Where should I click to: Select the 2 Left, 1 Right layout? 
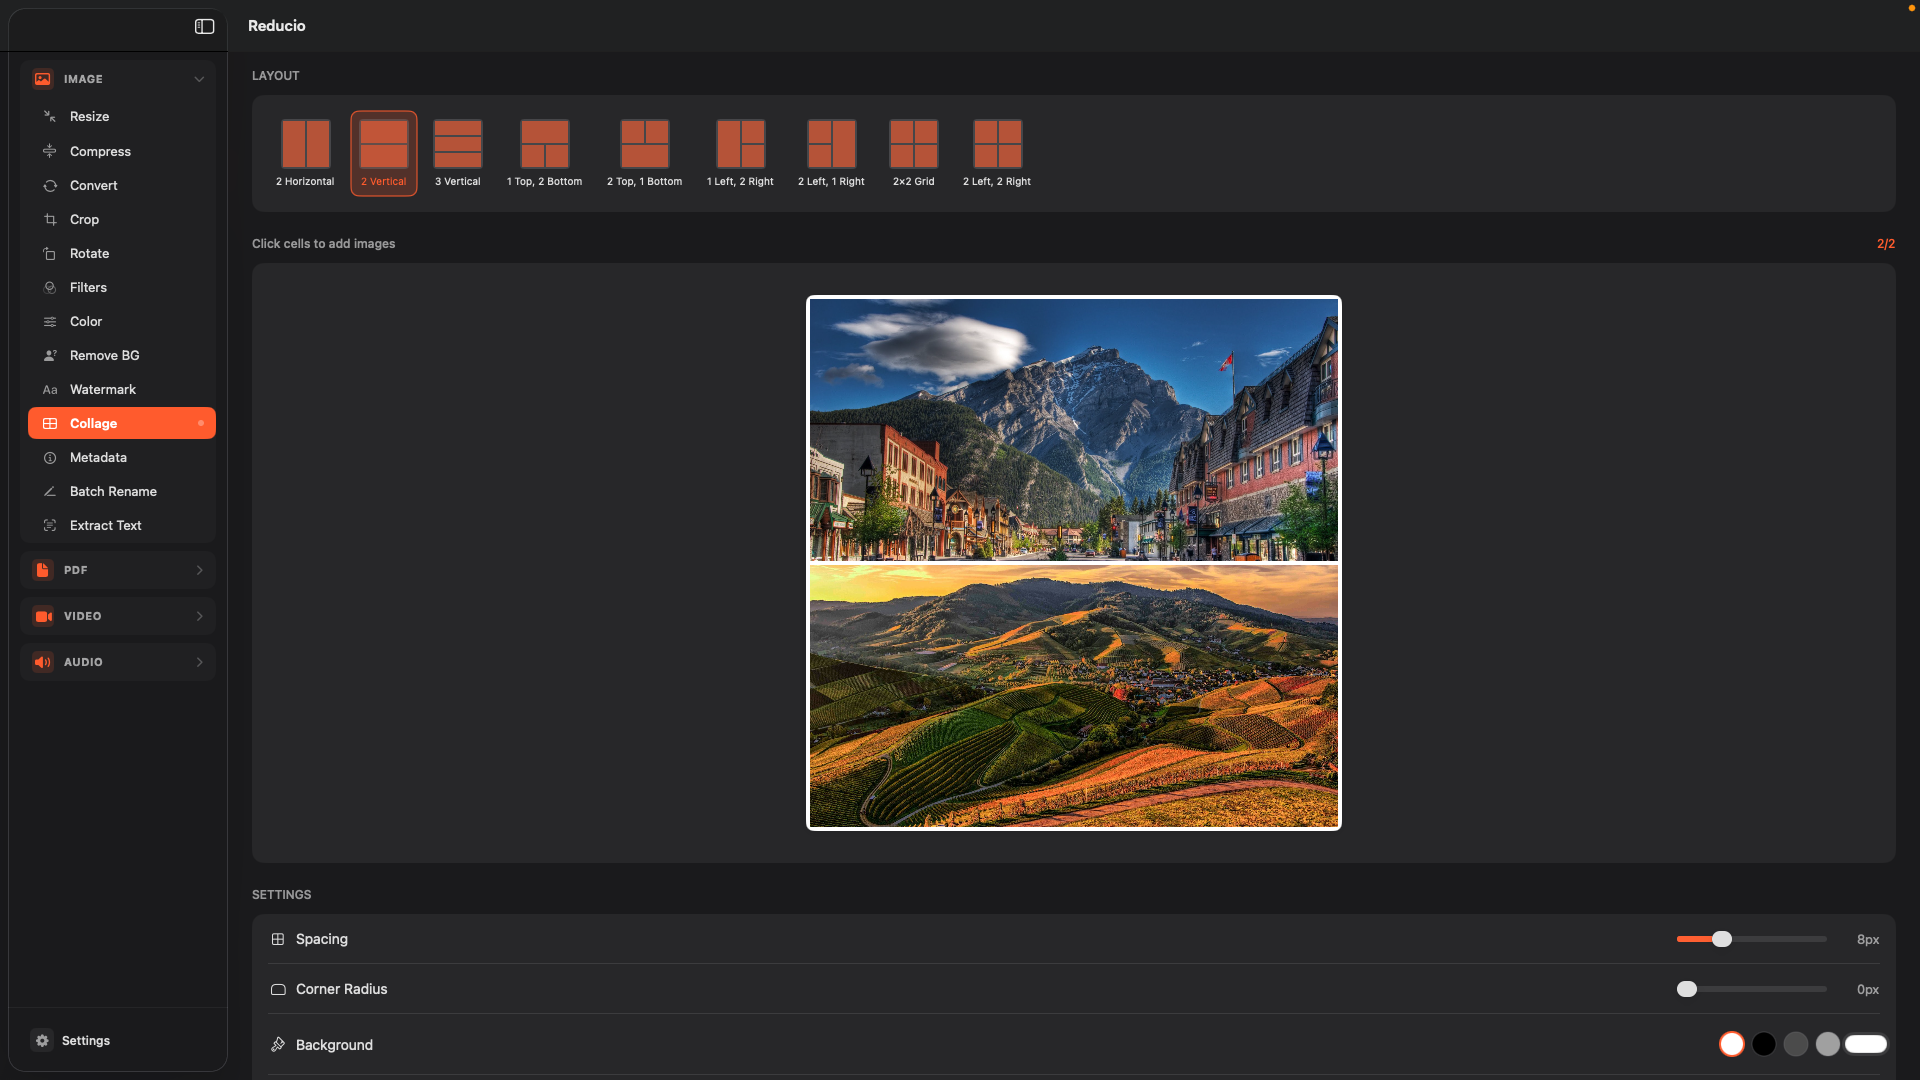pyautogui.click(x=831, y=144)
